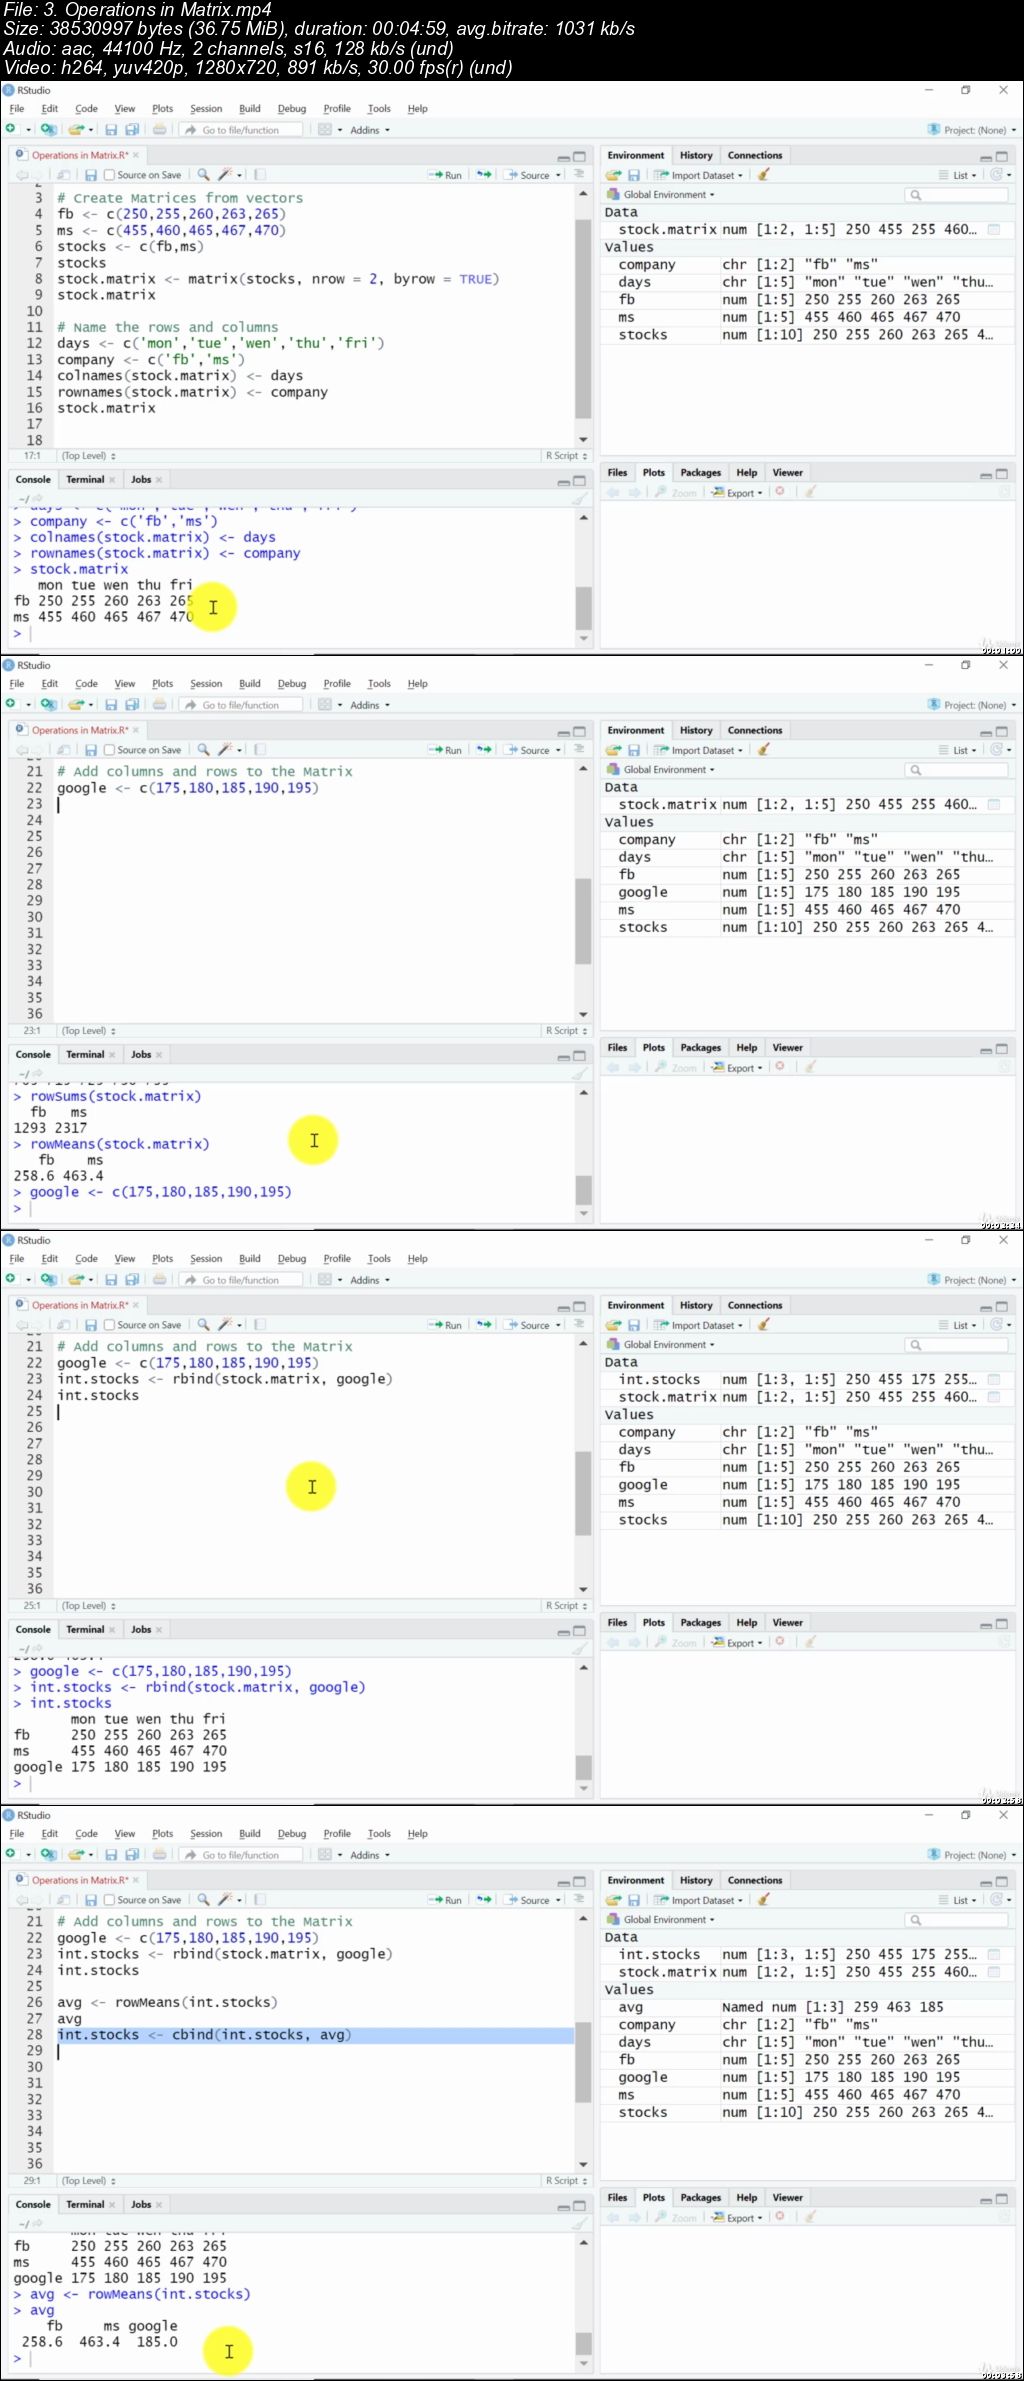Click editor Save icon in bottom RStudio frame
1024x2381 pixels.
(x=90, y=1899)
